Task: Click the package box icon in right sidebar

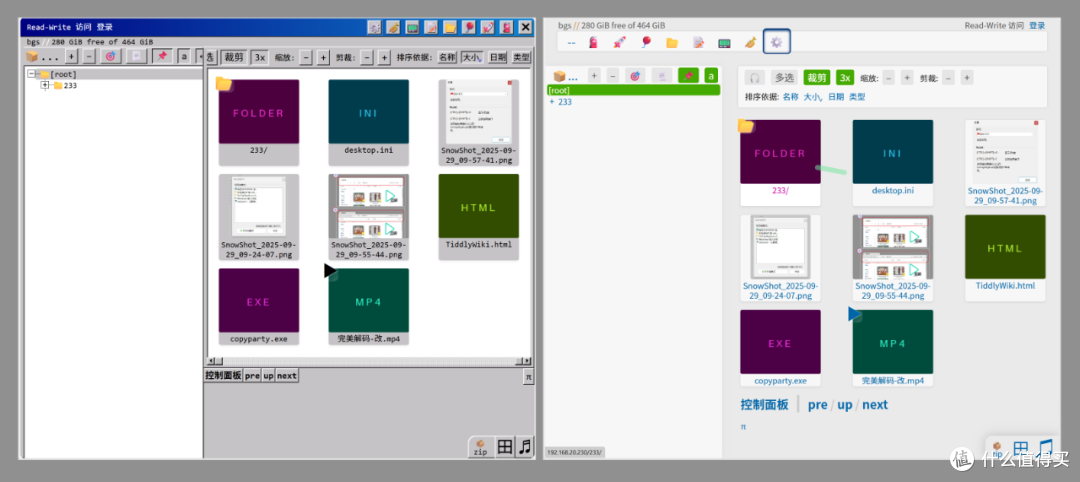Action: point(559,76)
